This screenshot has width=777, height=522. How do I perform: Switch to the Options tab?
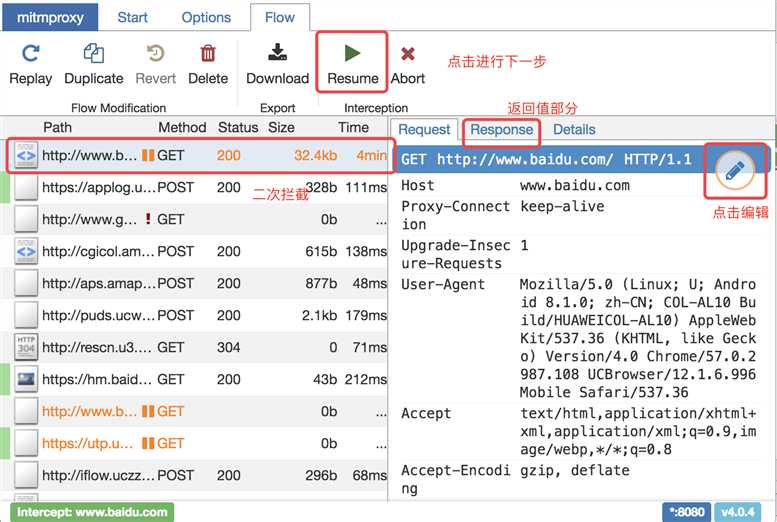tap(206, 17)
